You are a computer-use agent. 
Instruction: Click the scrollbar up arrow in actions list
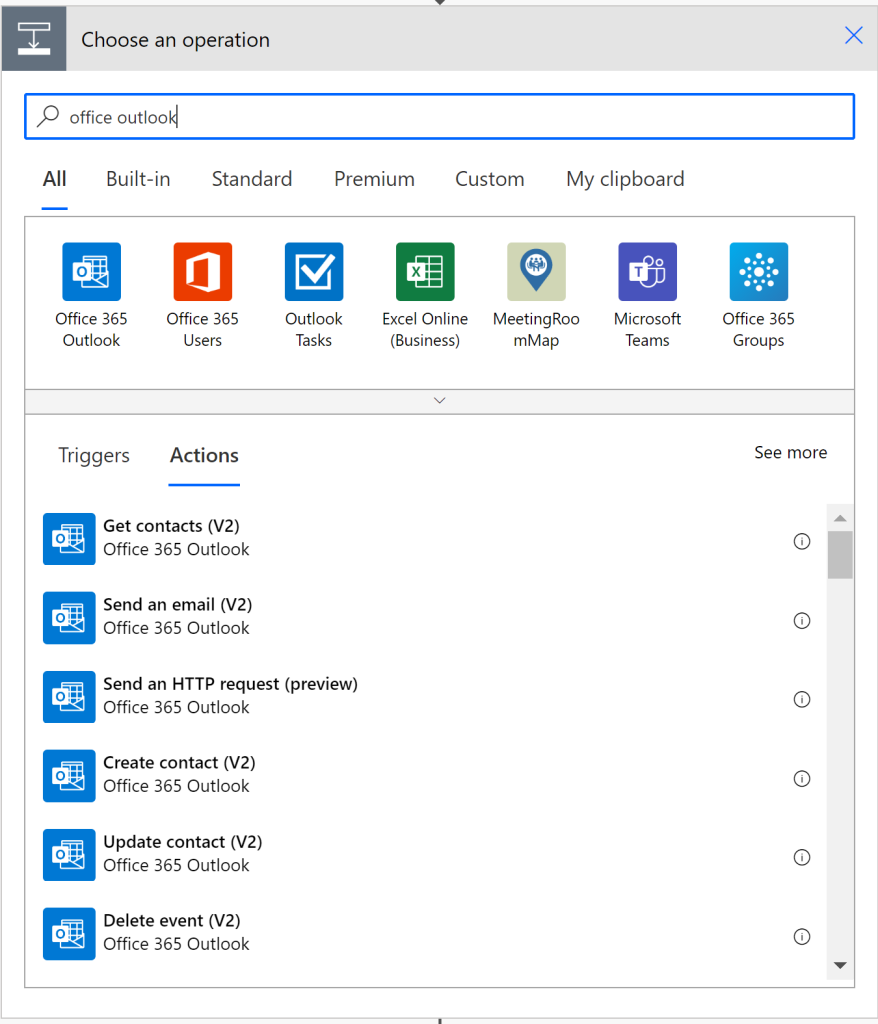840,518
